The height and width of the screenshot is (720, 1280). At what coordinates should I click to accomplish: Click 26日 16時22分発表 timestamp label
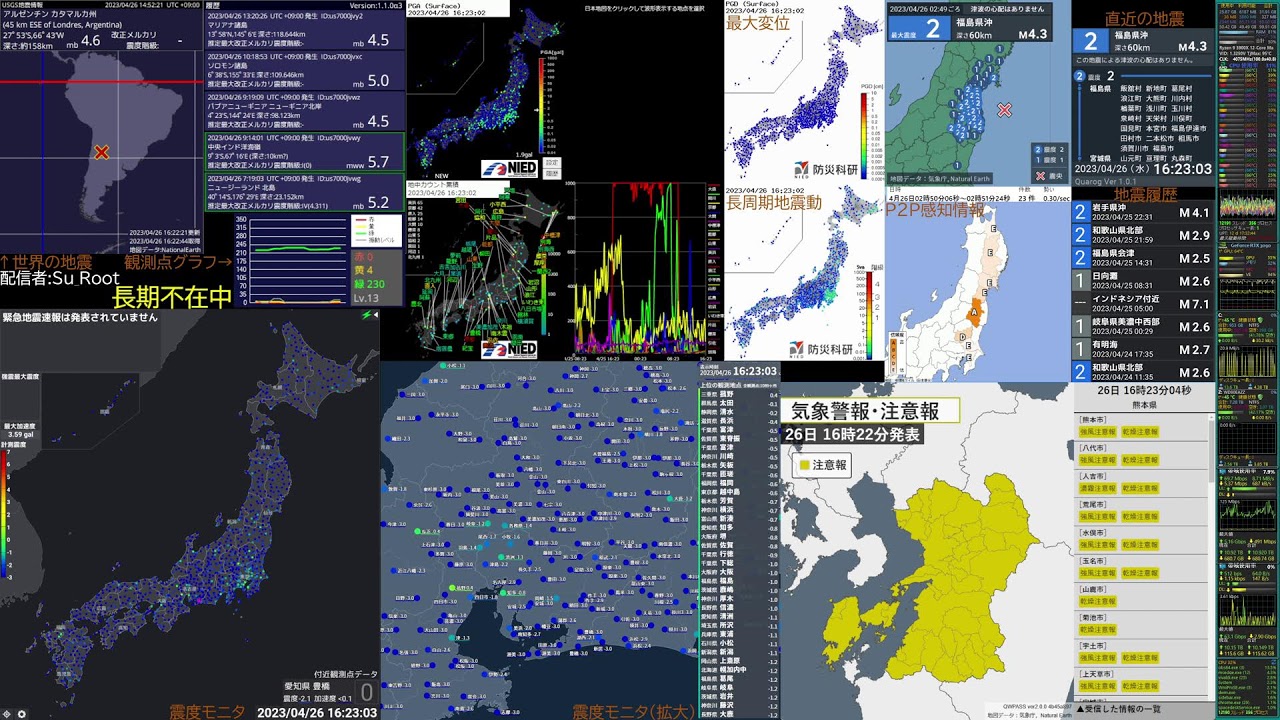852,435
